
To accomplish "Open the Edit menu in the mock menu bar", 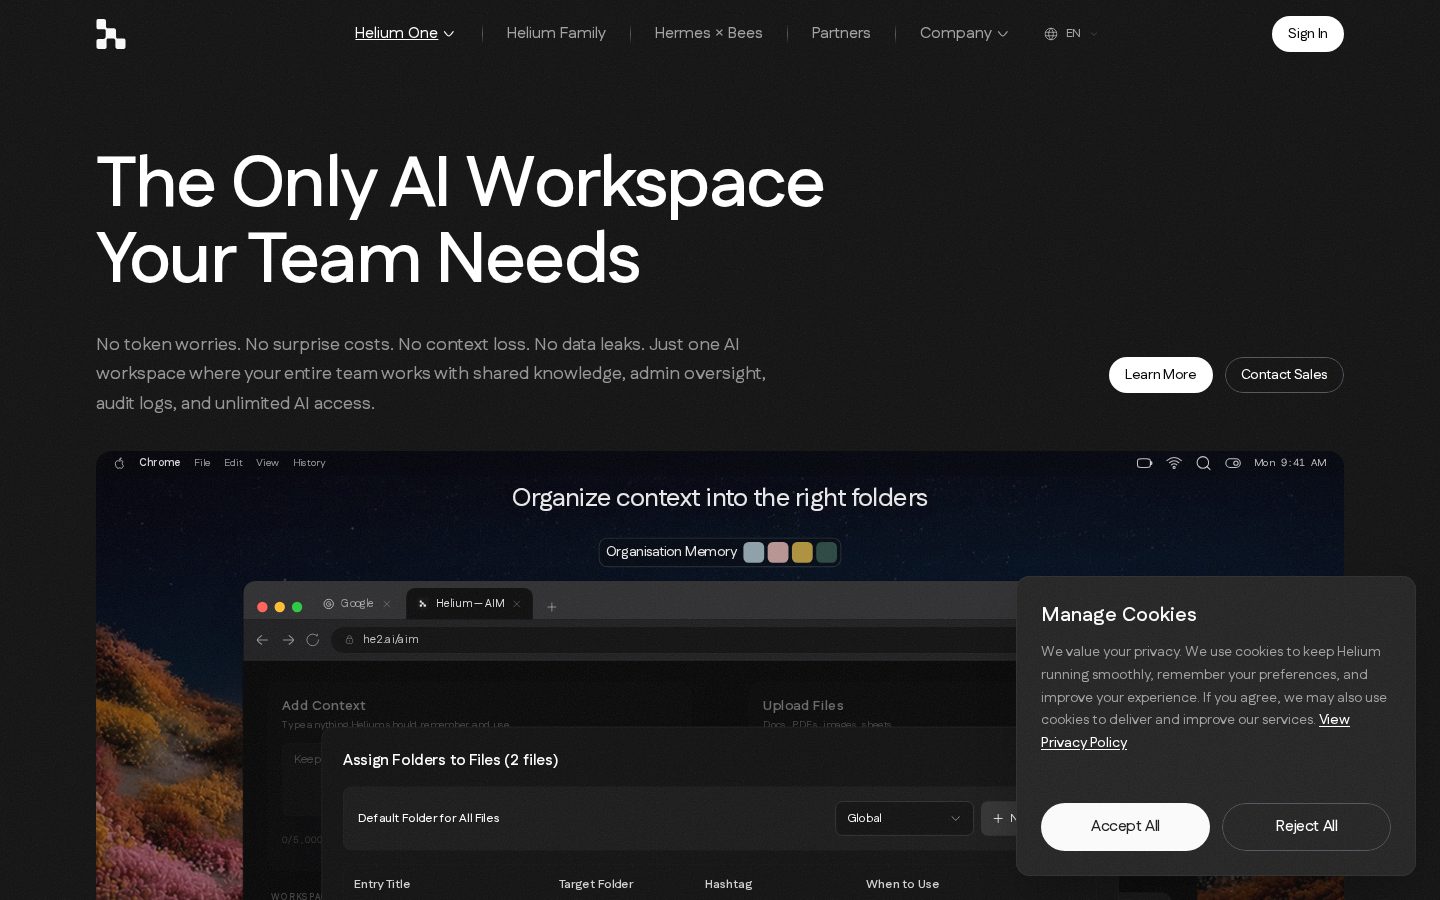I will click(x=233, y=463).
